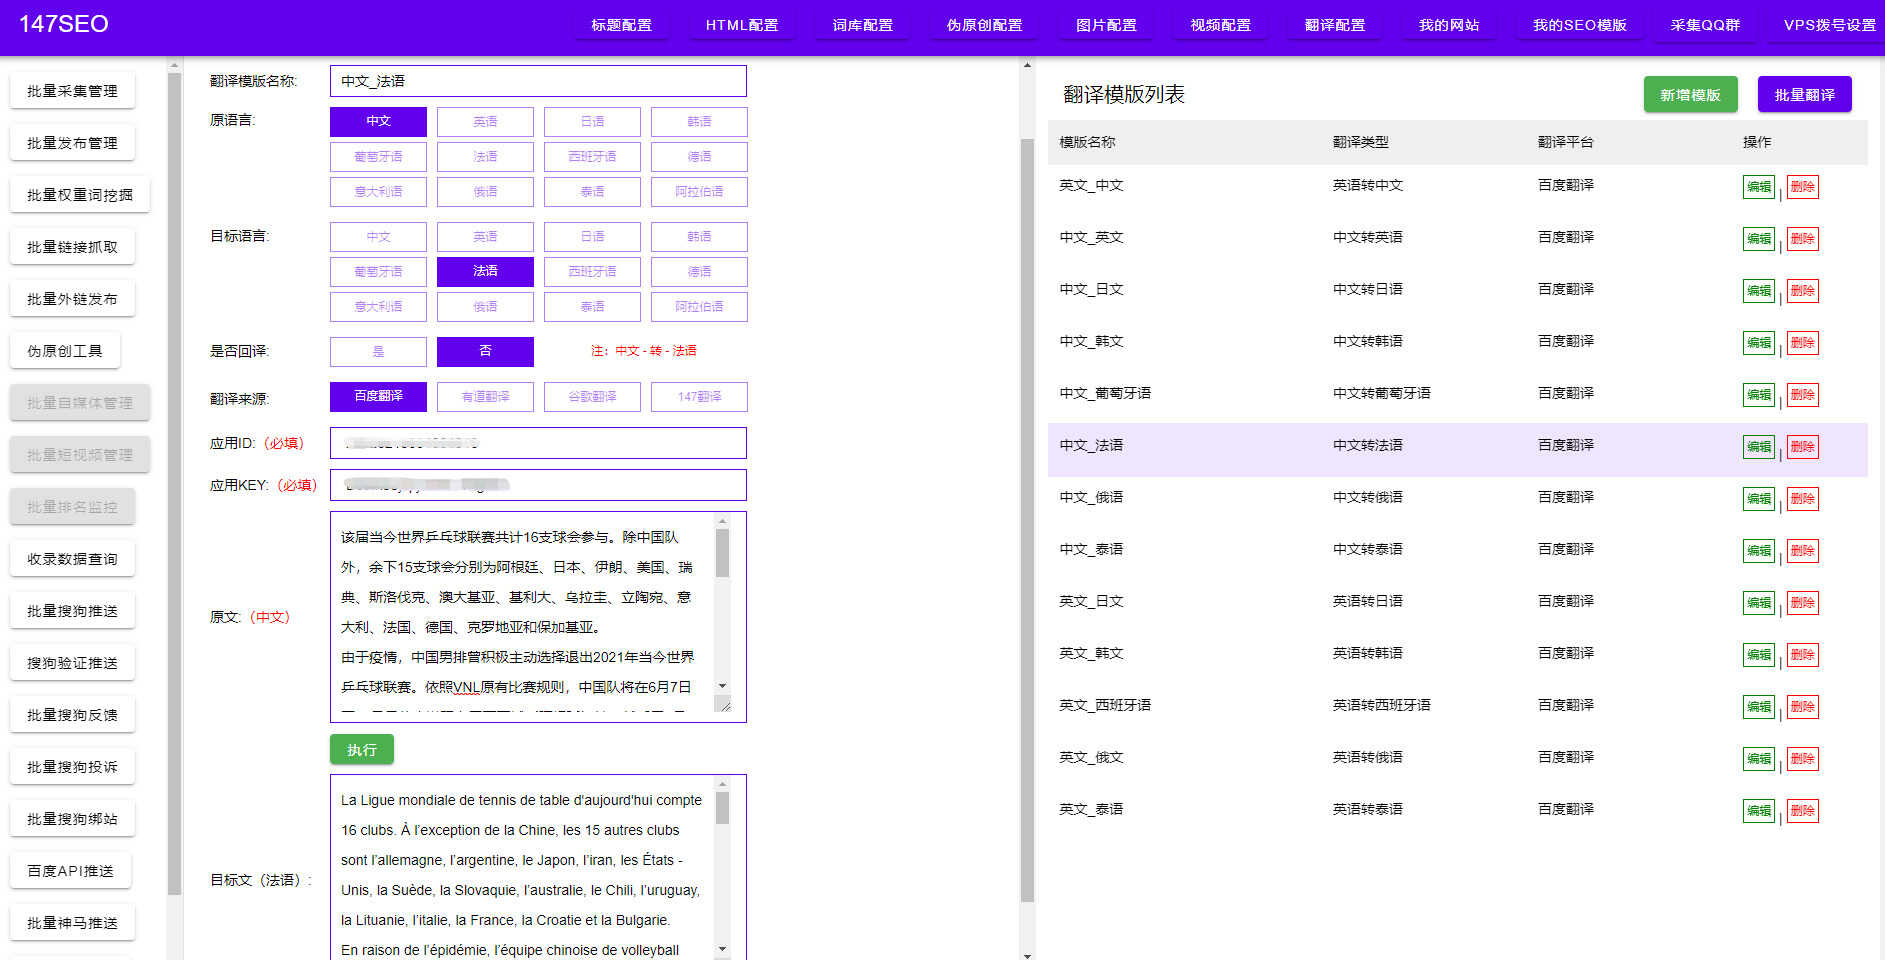Choose 否 for 是否回译
Screen dimensions: 1885x960
[485, 351]
